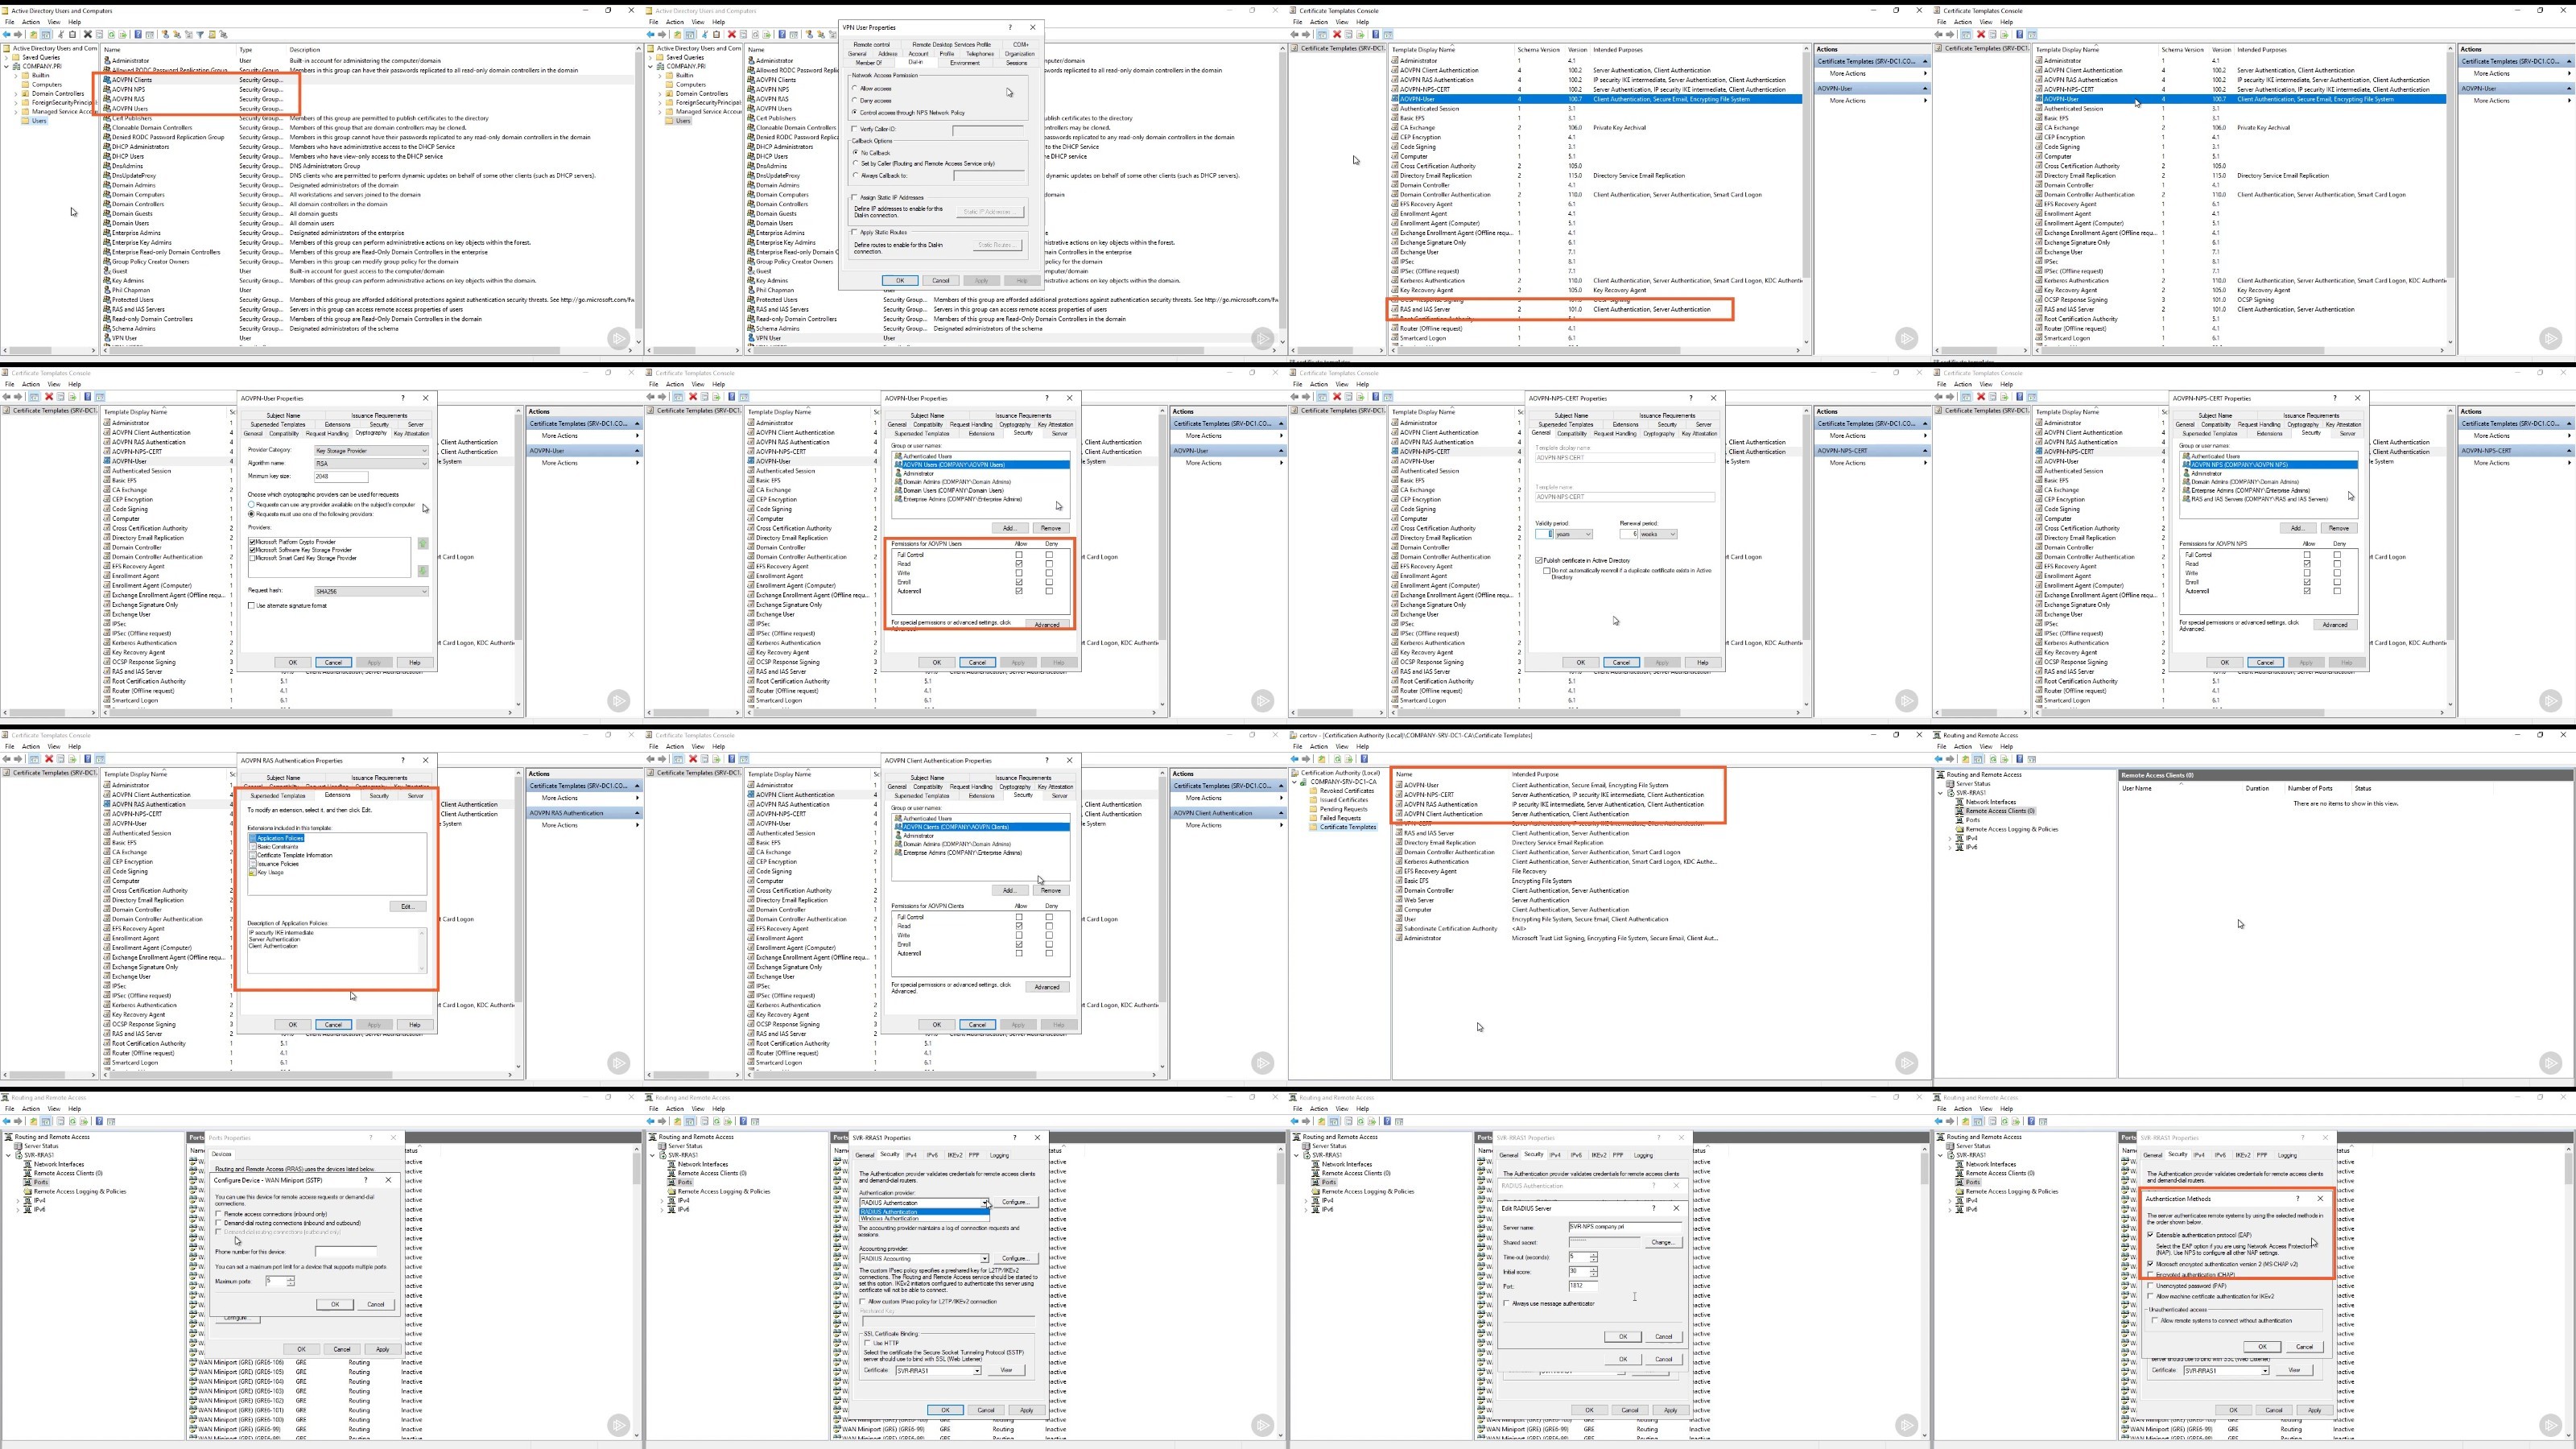Open Environment tab in VPN User Properties

click(x=965, y=62)
